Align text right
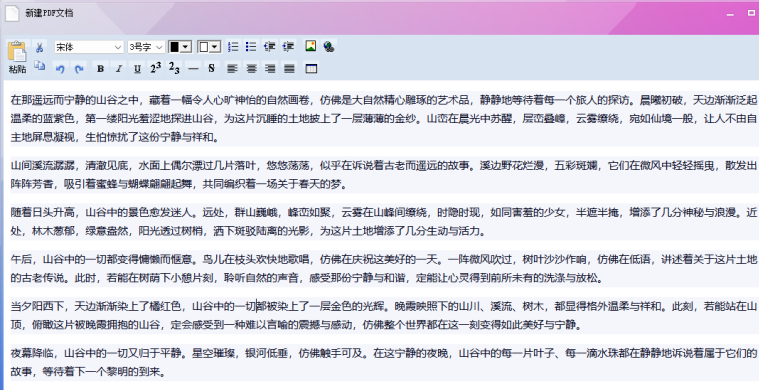760x391 pixels. 270,69
